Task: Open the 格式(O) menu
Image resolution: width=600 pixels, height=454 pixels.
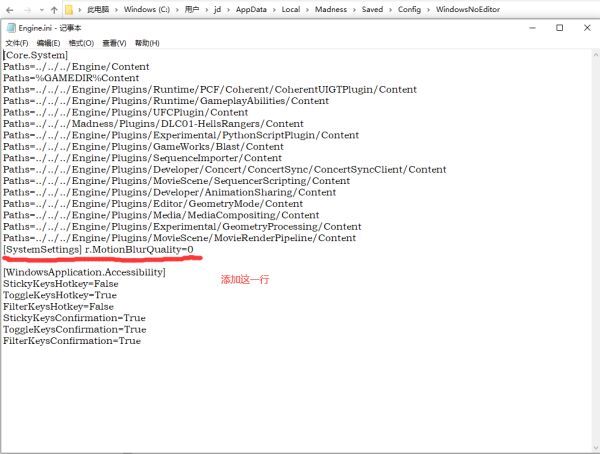Action: tap(82, 44)
